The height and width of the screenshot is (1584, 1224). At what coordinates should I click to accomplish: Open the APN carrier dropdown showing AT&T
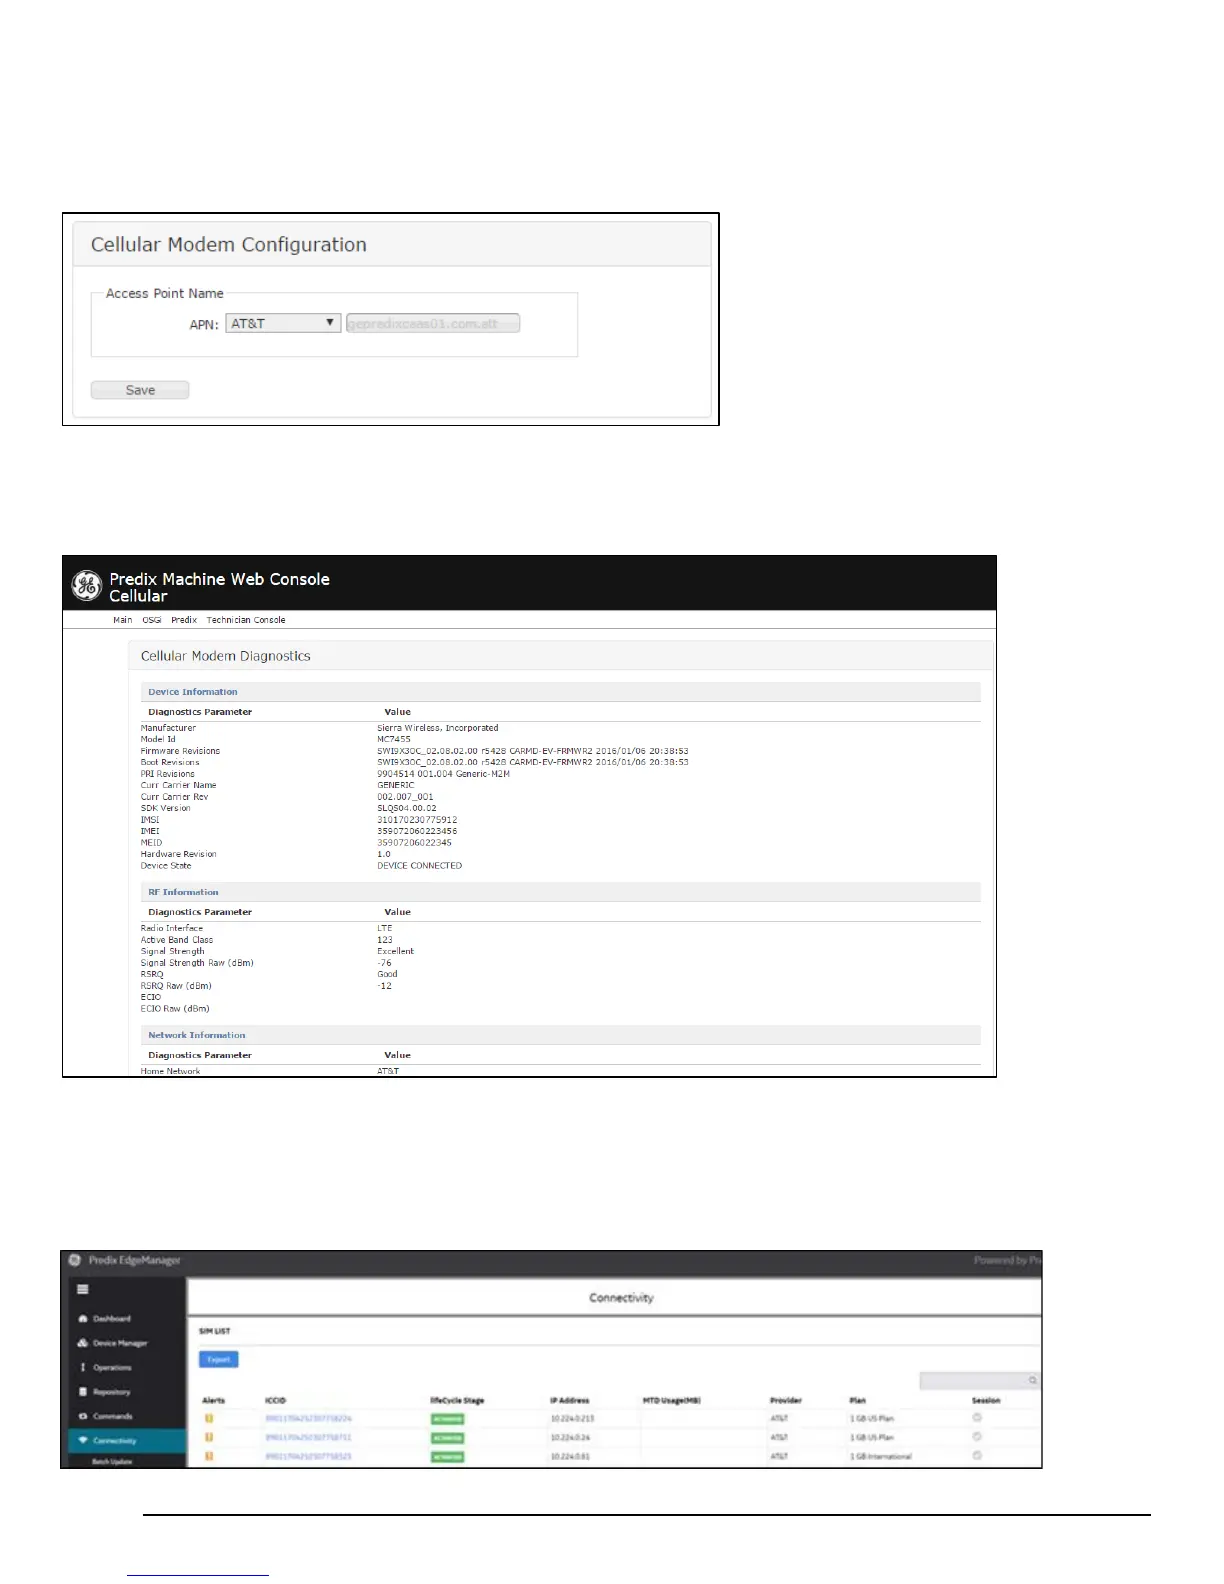284,323
